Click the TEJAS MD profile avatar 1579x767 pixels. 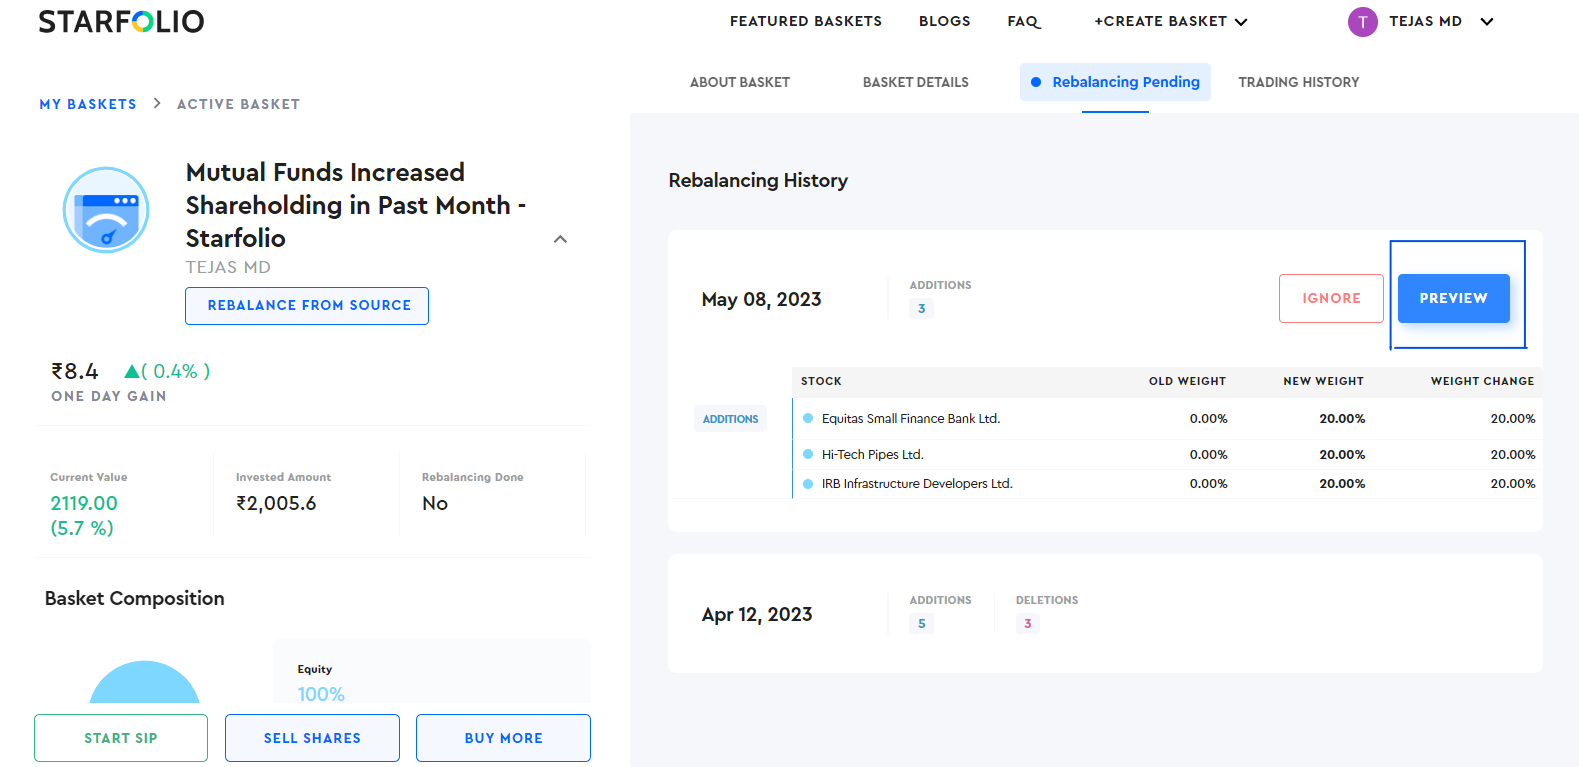(x=1362, y=22)
